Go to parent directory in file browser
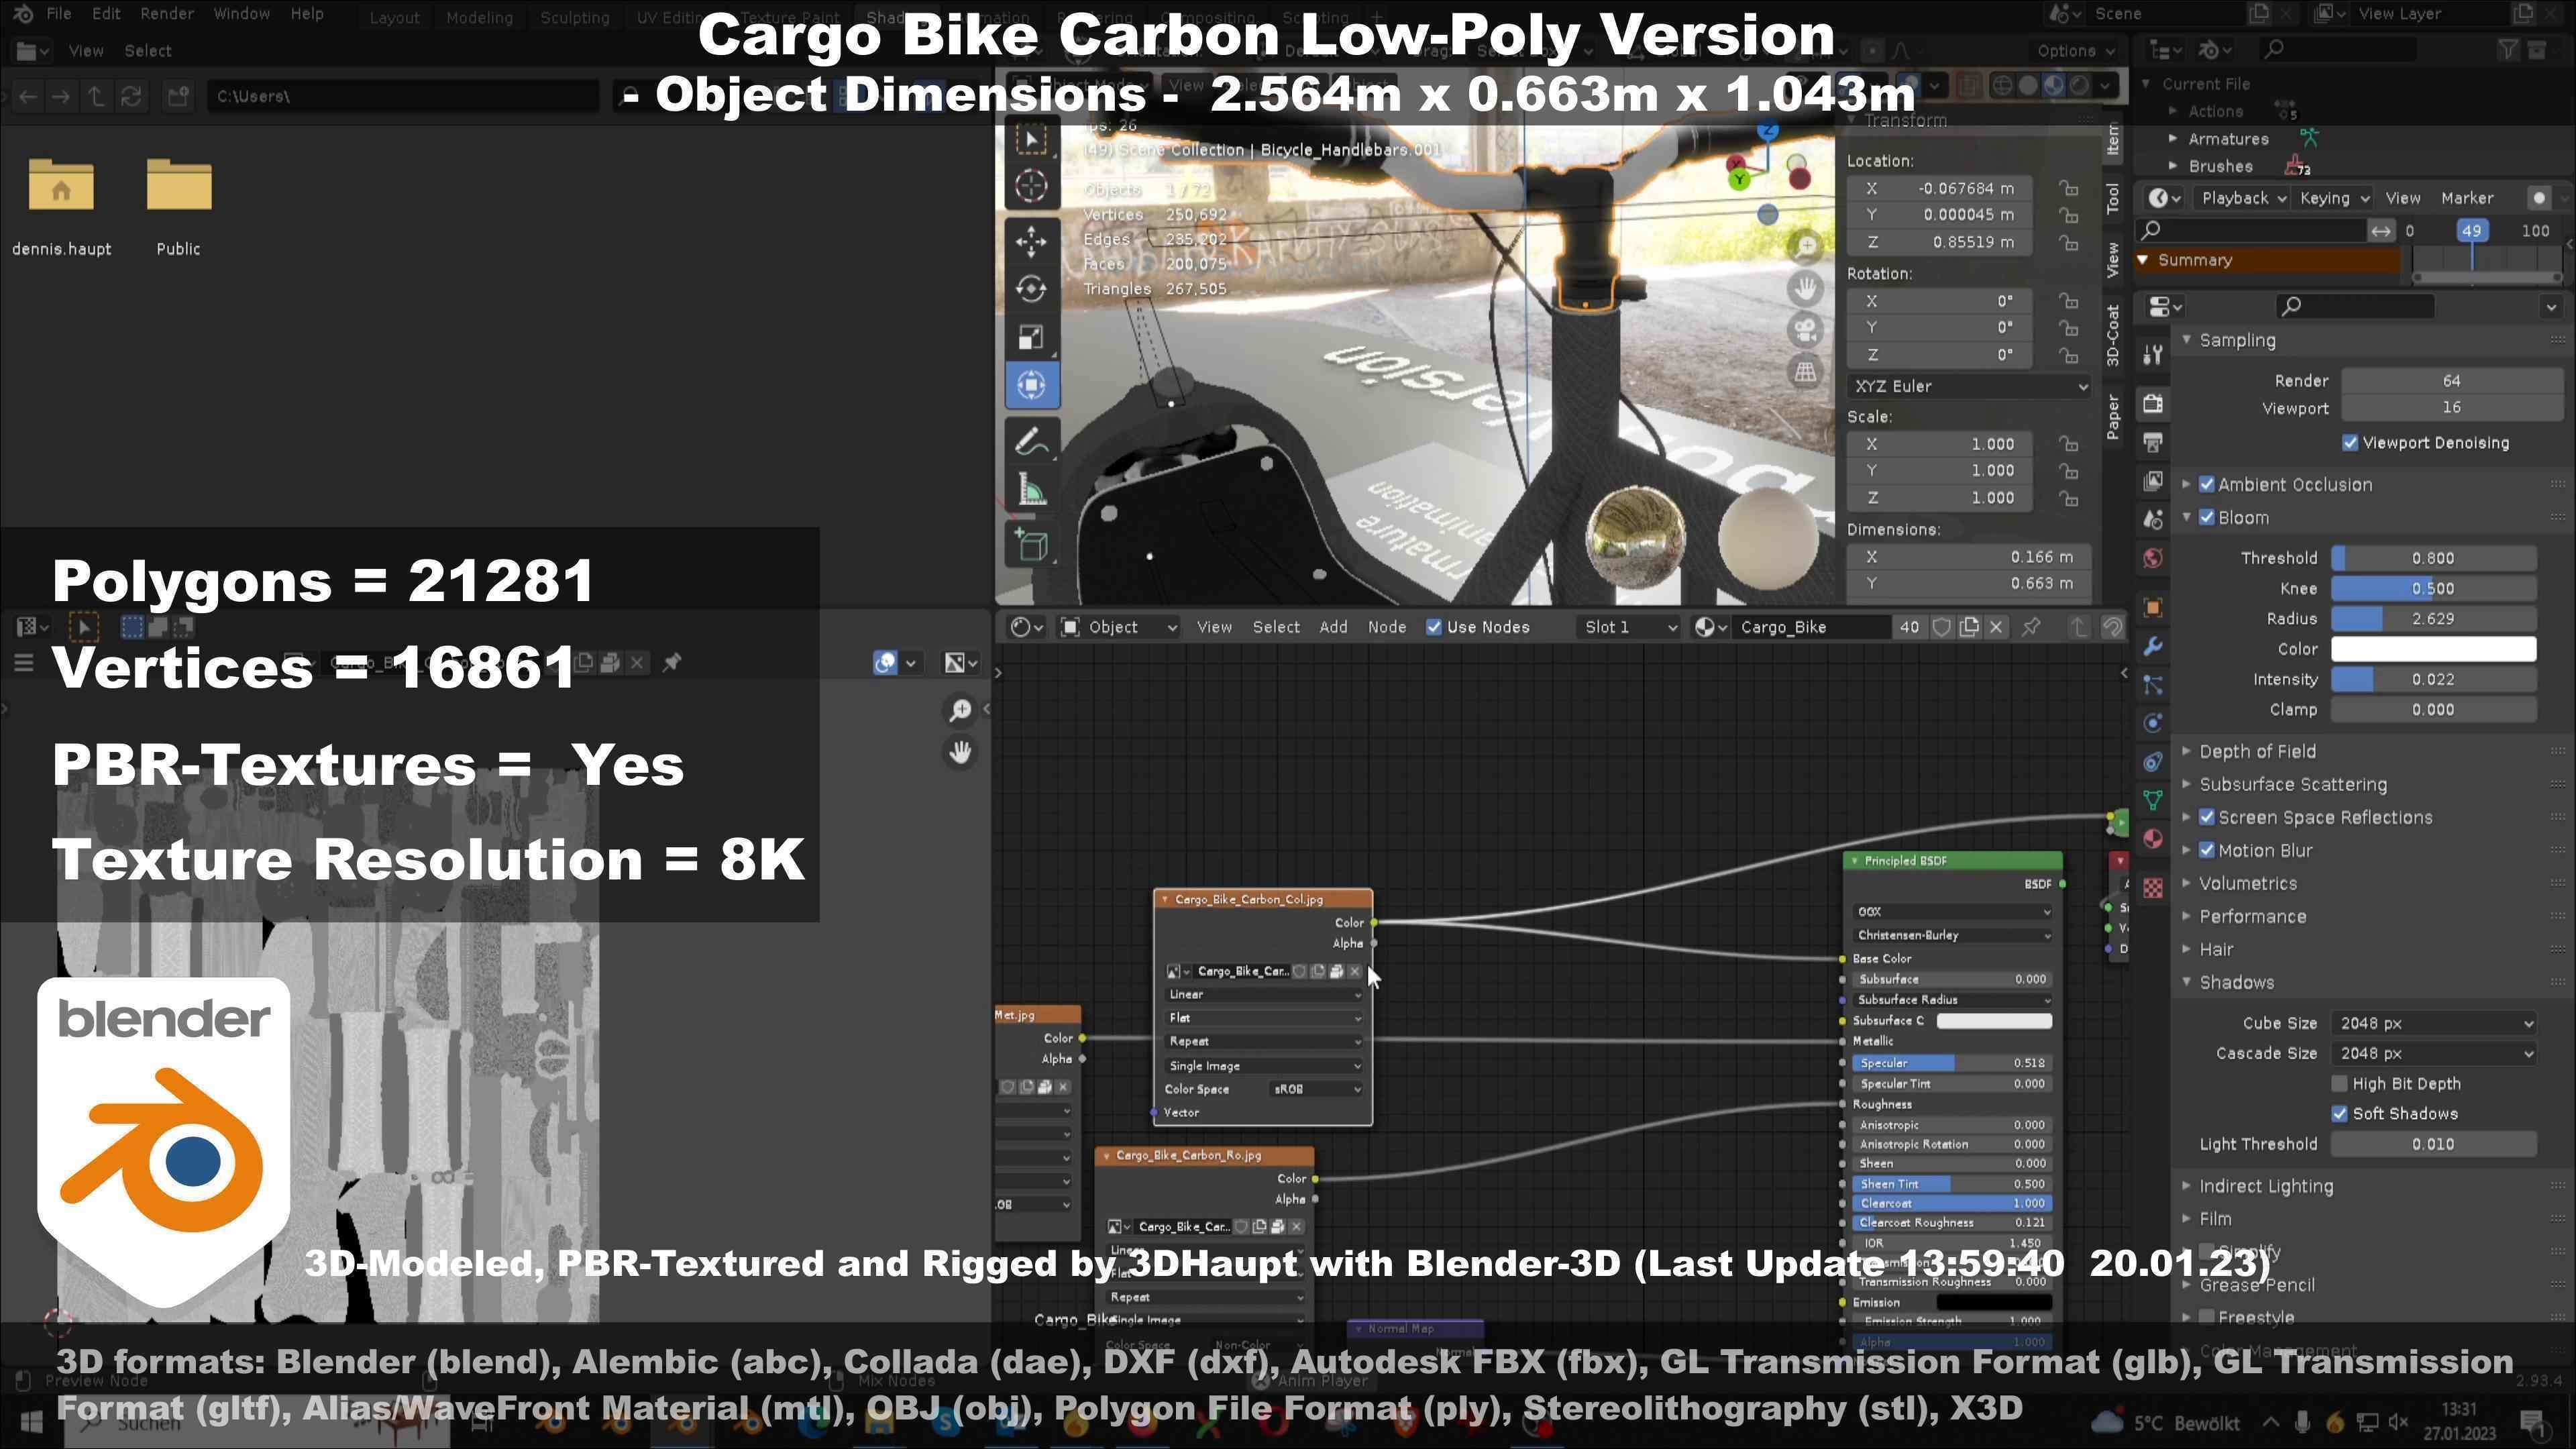2576x1449 pixels. pyautogui.click(x=96, y=96)
